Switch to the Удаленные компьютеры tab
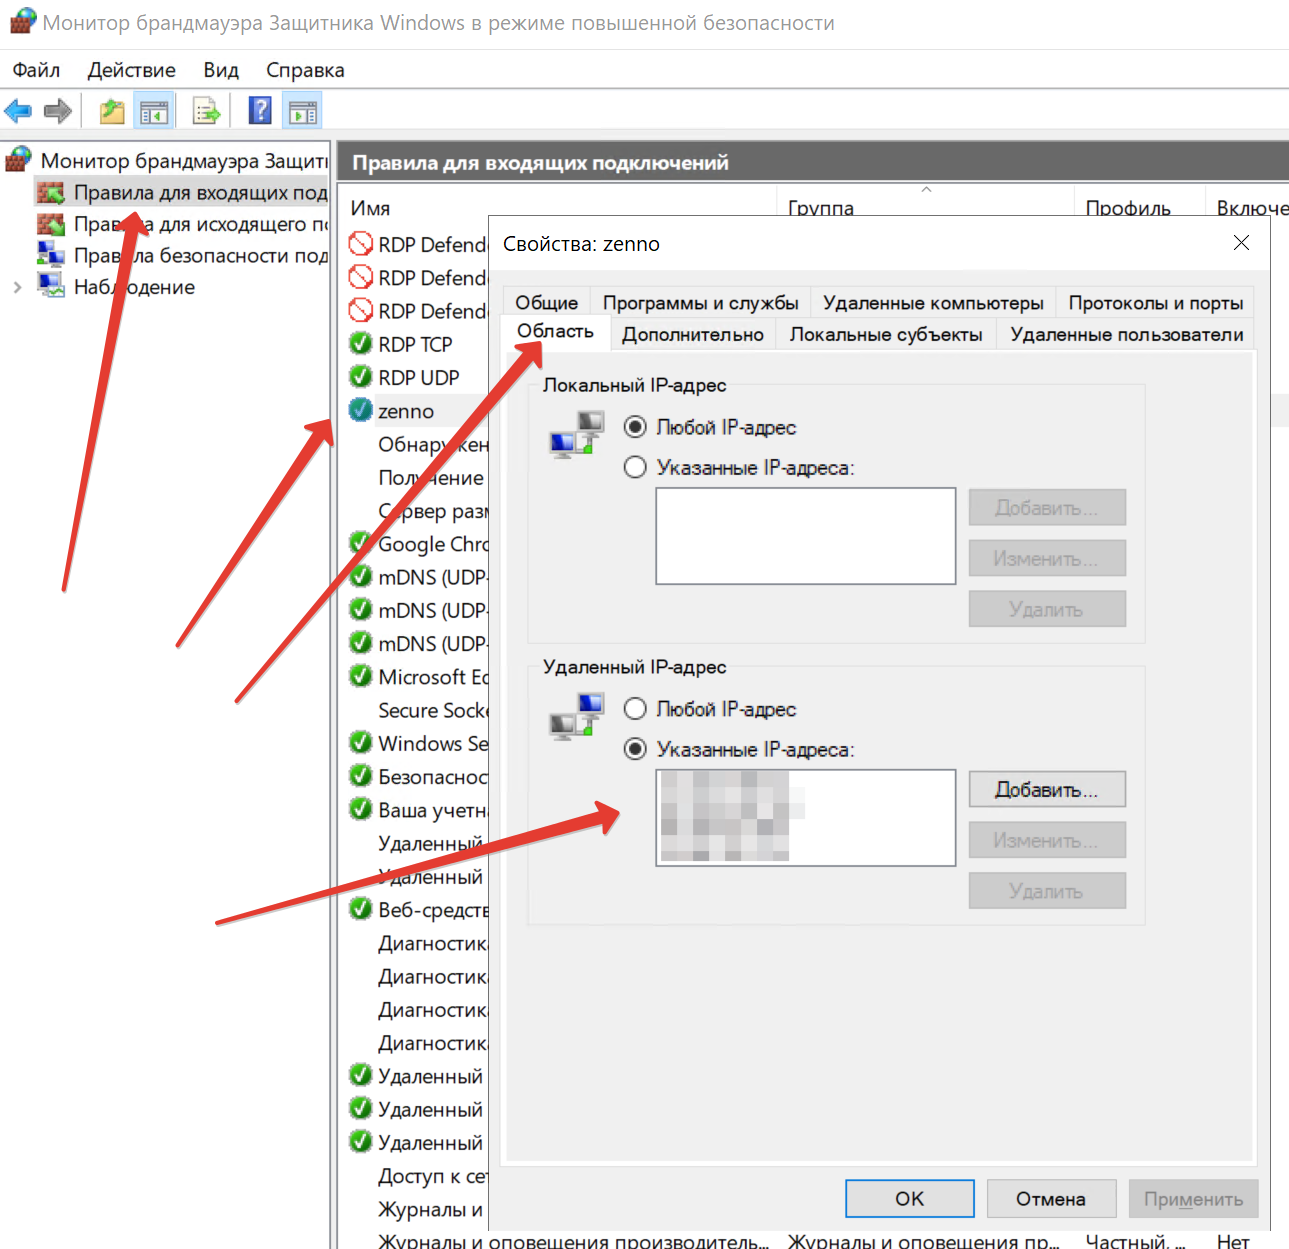This screenshot has width=1289, height=1249. (933, 302)
